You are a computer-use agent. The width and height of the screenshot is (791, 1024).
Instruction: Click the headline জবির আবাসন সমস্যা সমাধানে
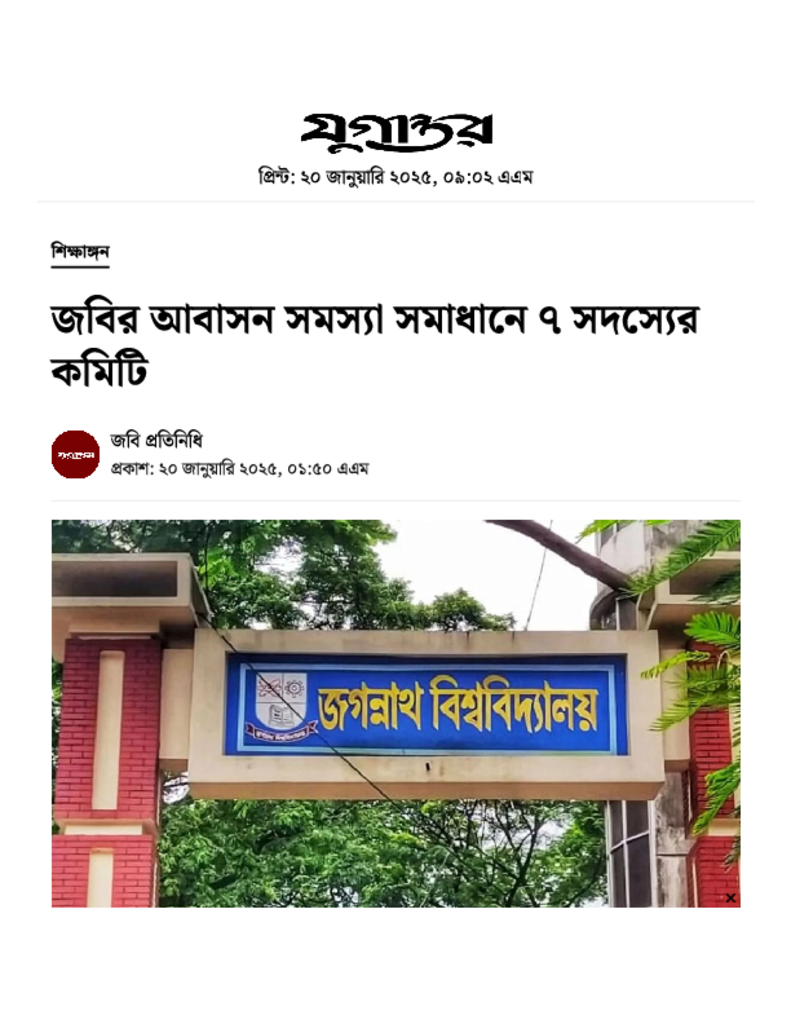tap(289, 320)
